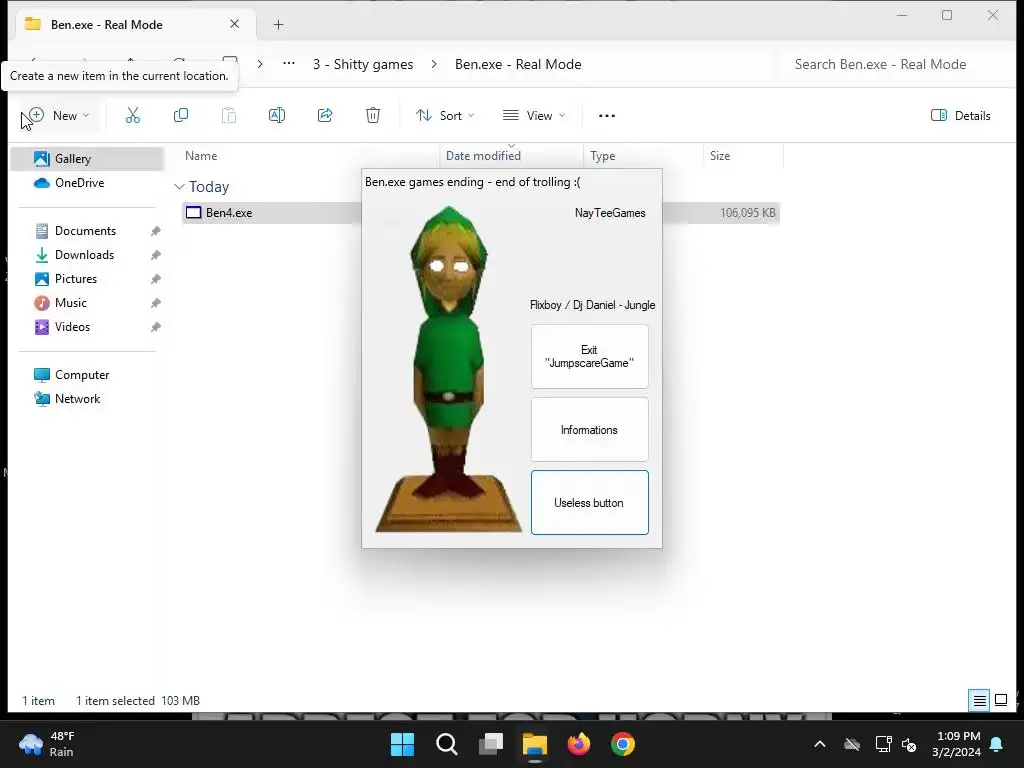This screenshot has width=1024, height=768.
Task: Sort files by the Name column header
Action: tap(201, 155)
